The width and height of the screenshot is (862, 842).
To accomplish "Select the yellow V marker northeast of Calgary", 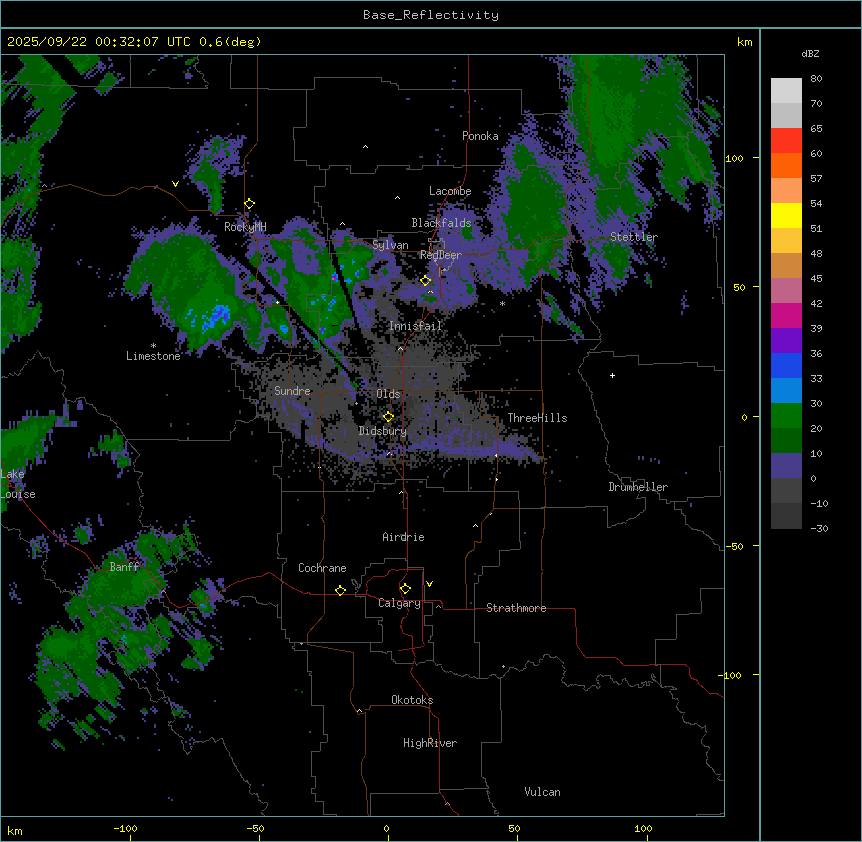I will [x=430, y=583].
